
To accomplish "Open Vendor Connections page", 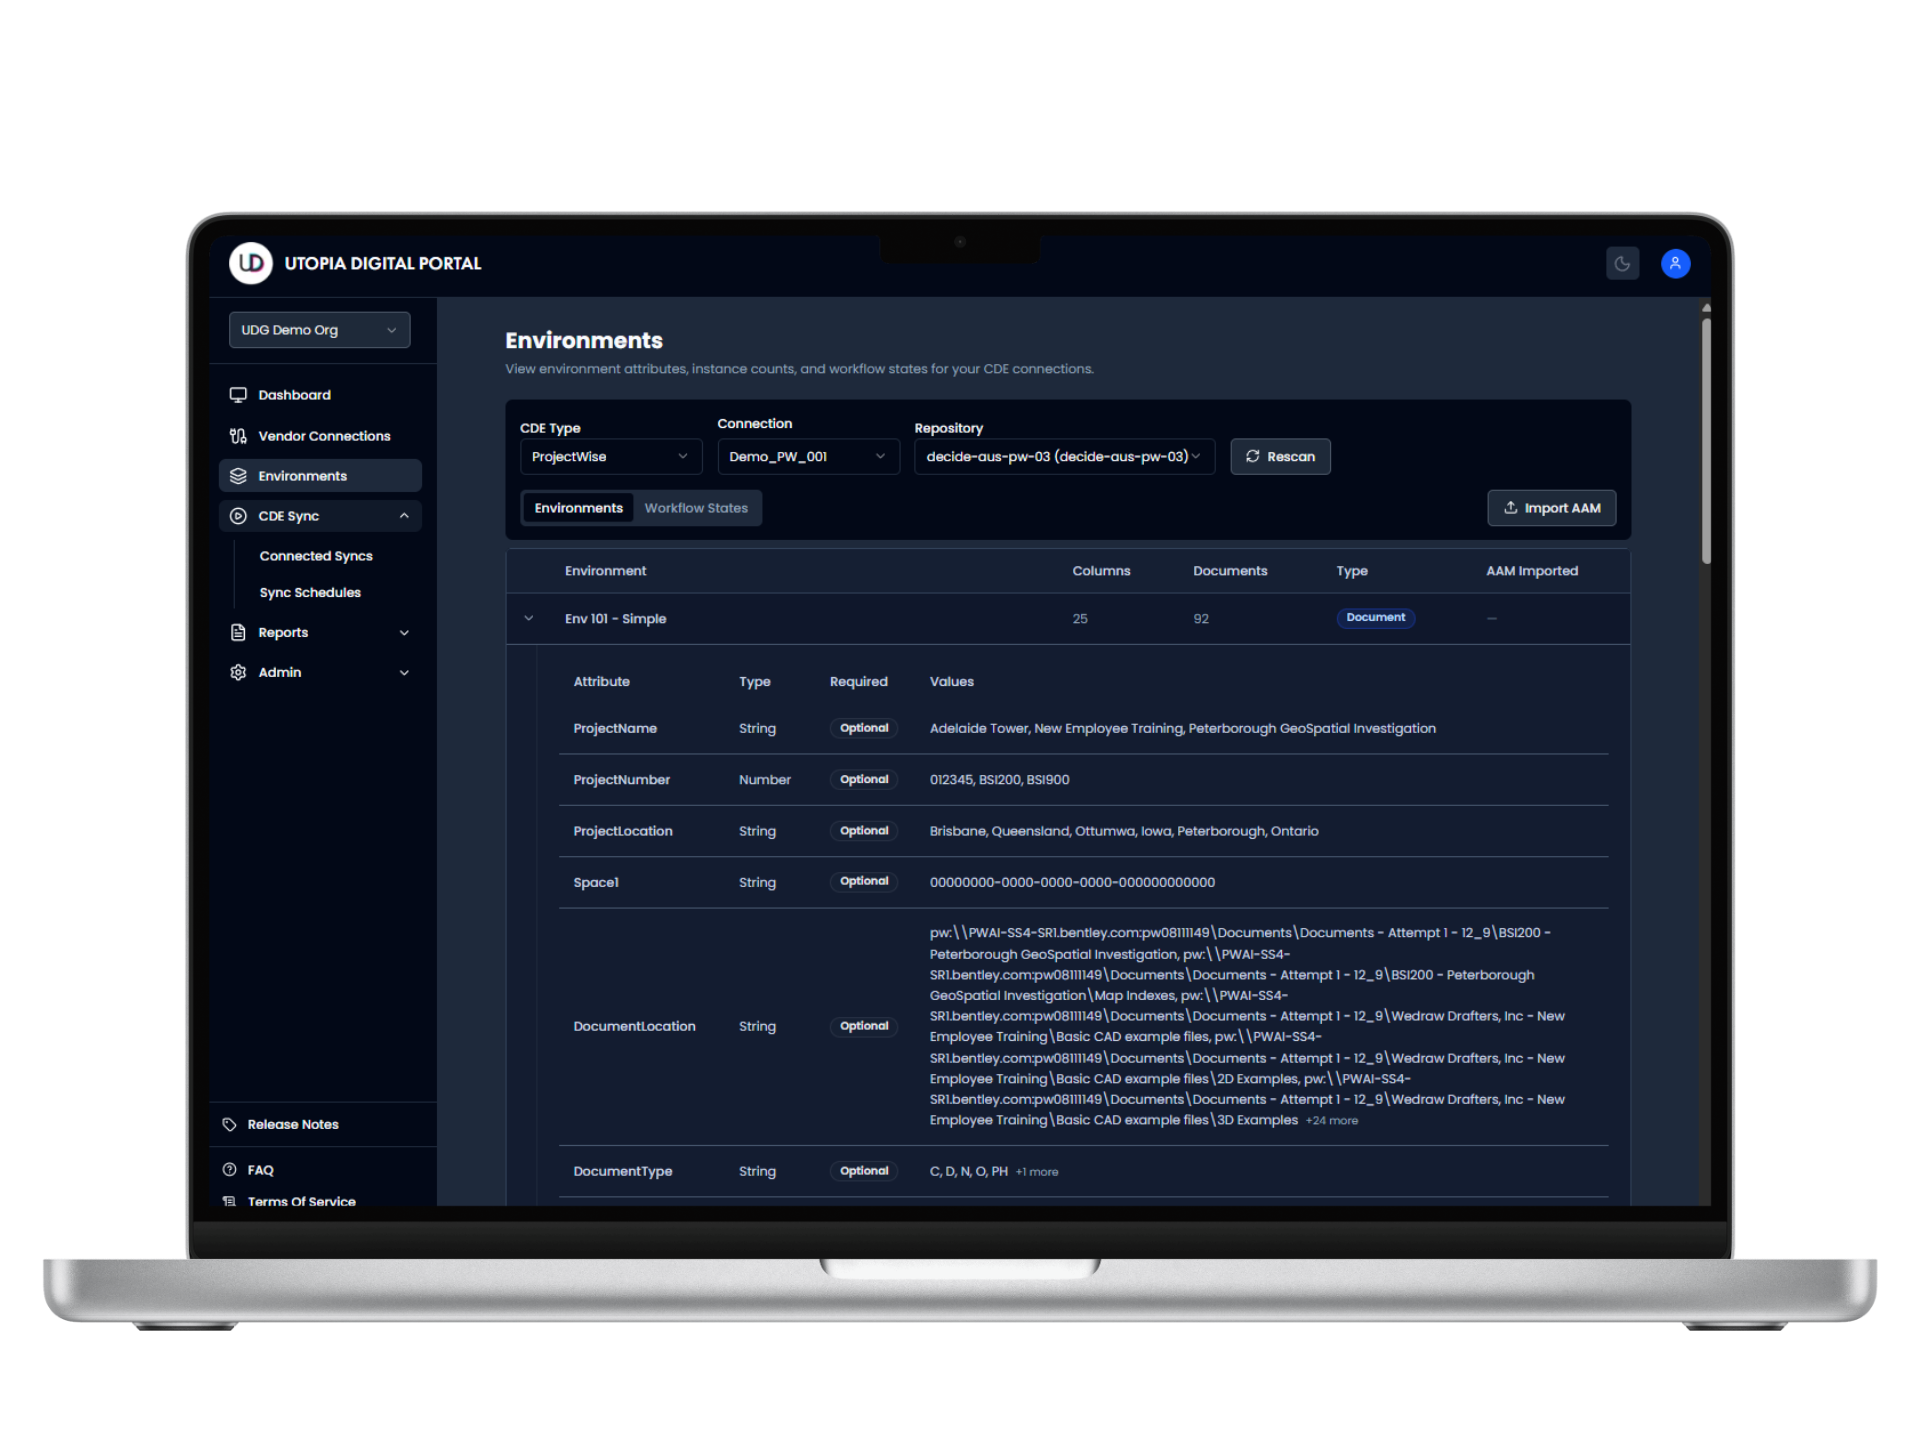I will pos(320,436).
